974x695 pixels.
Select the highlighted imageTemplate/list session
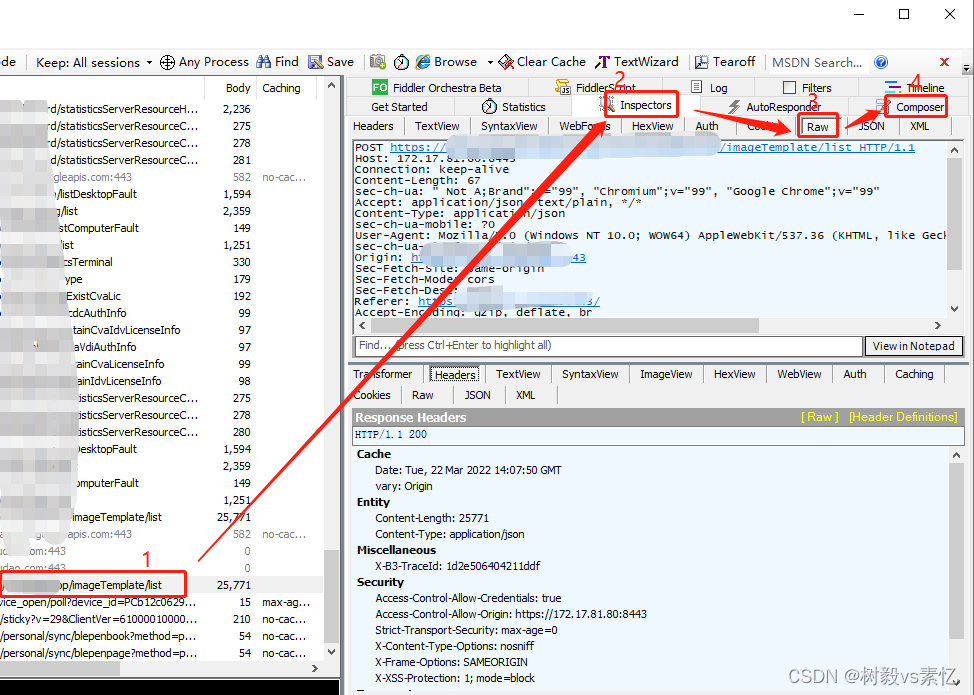tap(162, 585)
